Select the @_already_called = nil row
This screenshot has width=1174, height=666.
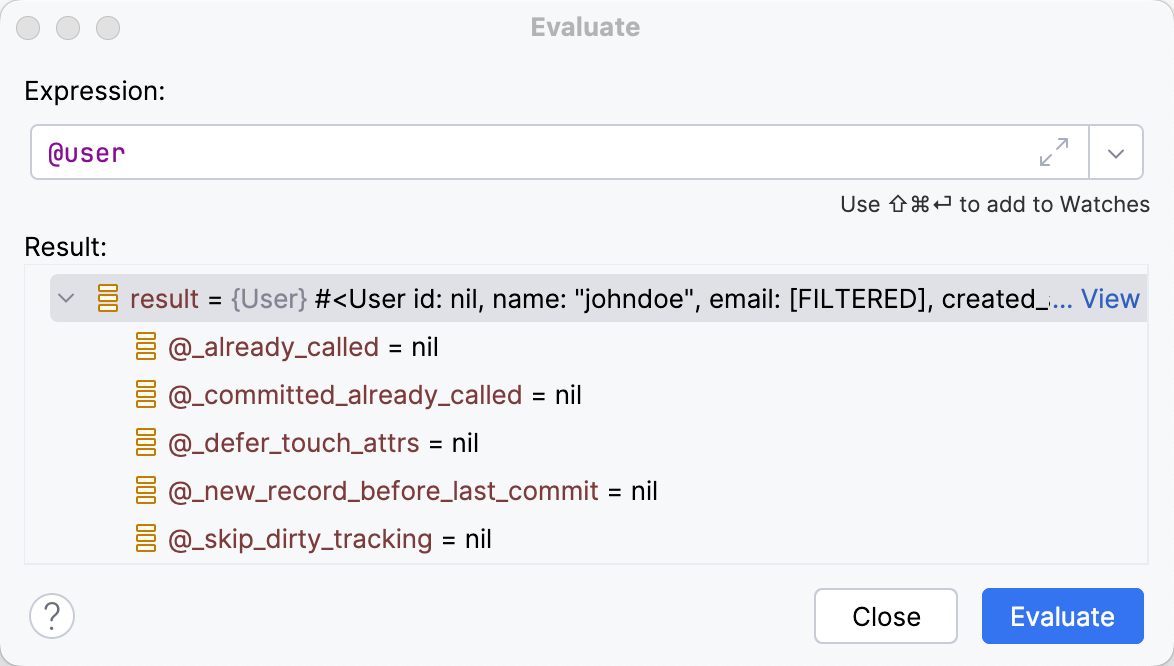click(x=304, y=347)
